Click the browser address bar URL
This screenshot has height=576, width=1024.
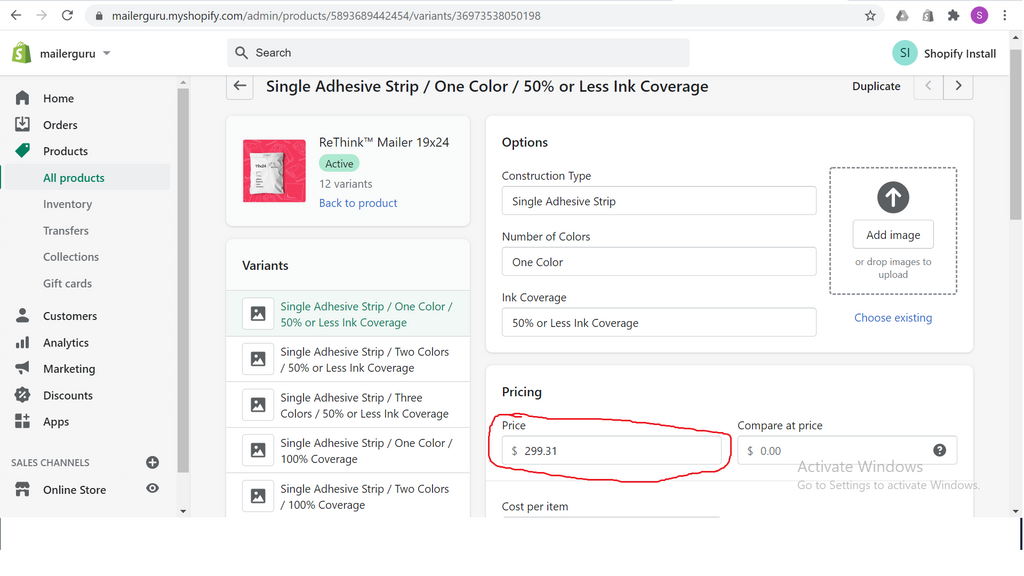(326, 16)
